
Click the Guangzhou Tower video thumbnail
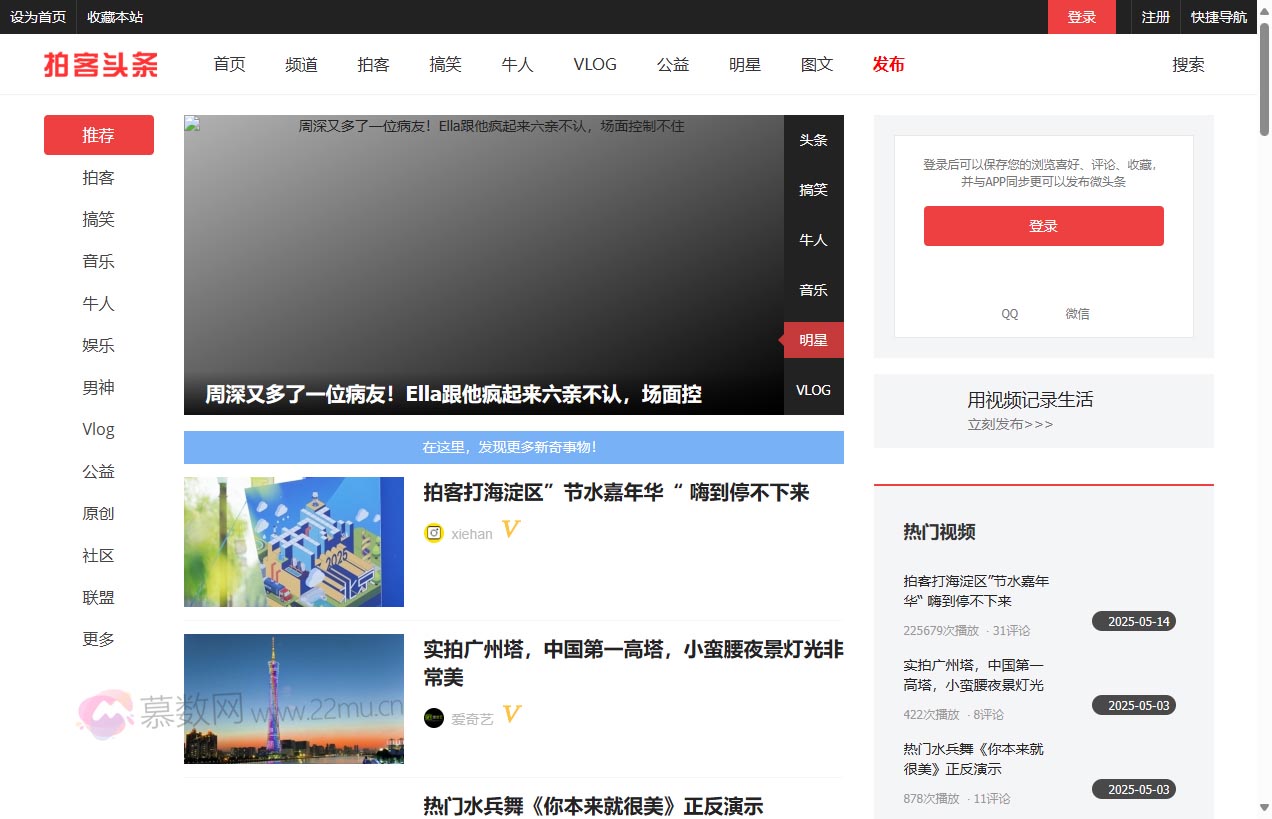[x=293, y=698]
